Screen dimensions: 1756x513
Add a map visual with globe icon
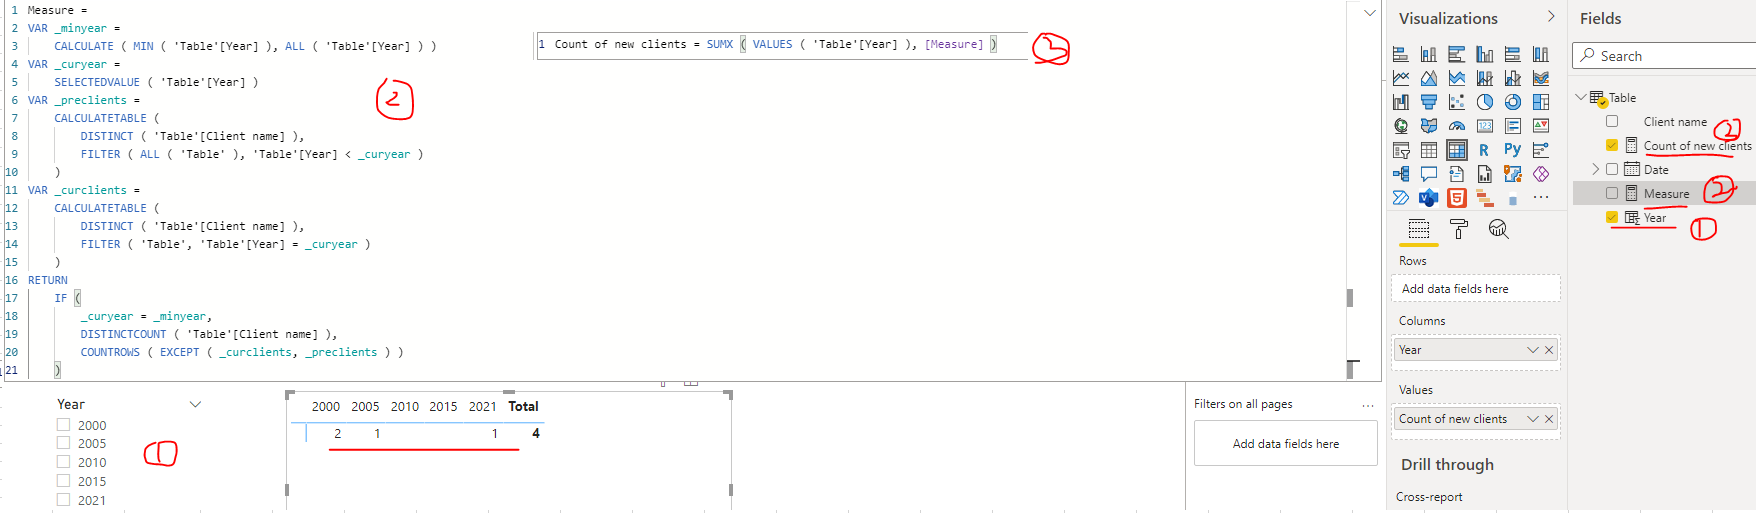coord(1401,126)
